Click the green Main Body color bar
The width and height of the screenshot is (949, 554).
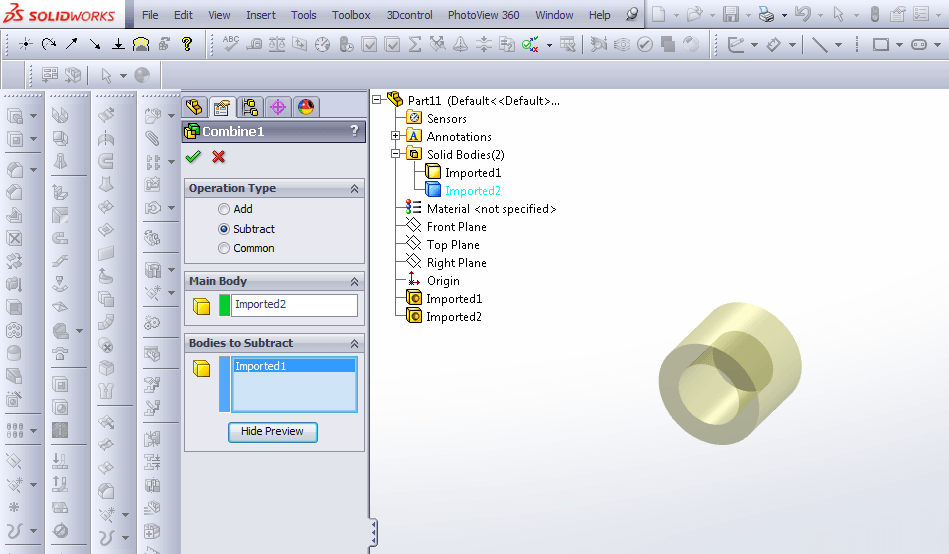(x=225, y=305)
